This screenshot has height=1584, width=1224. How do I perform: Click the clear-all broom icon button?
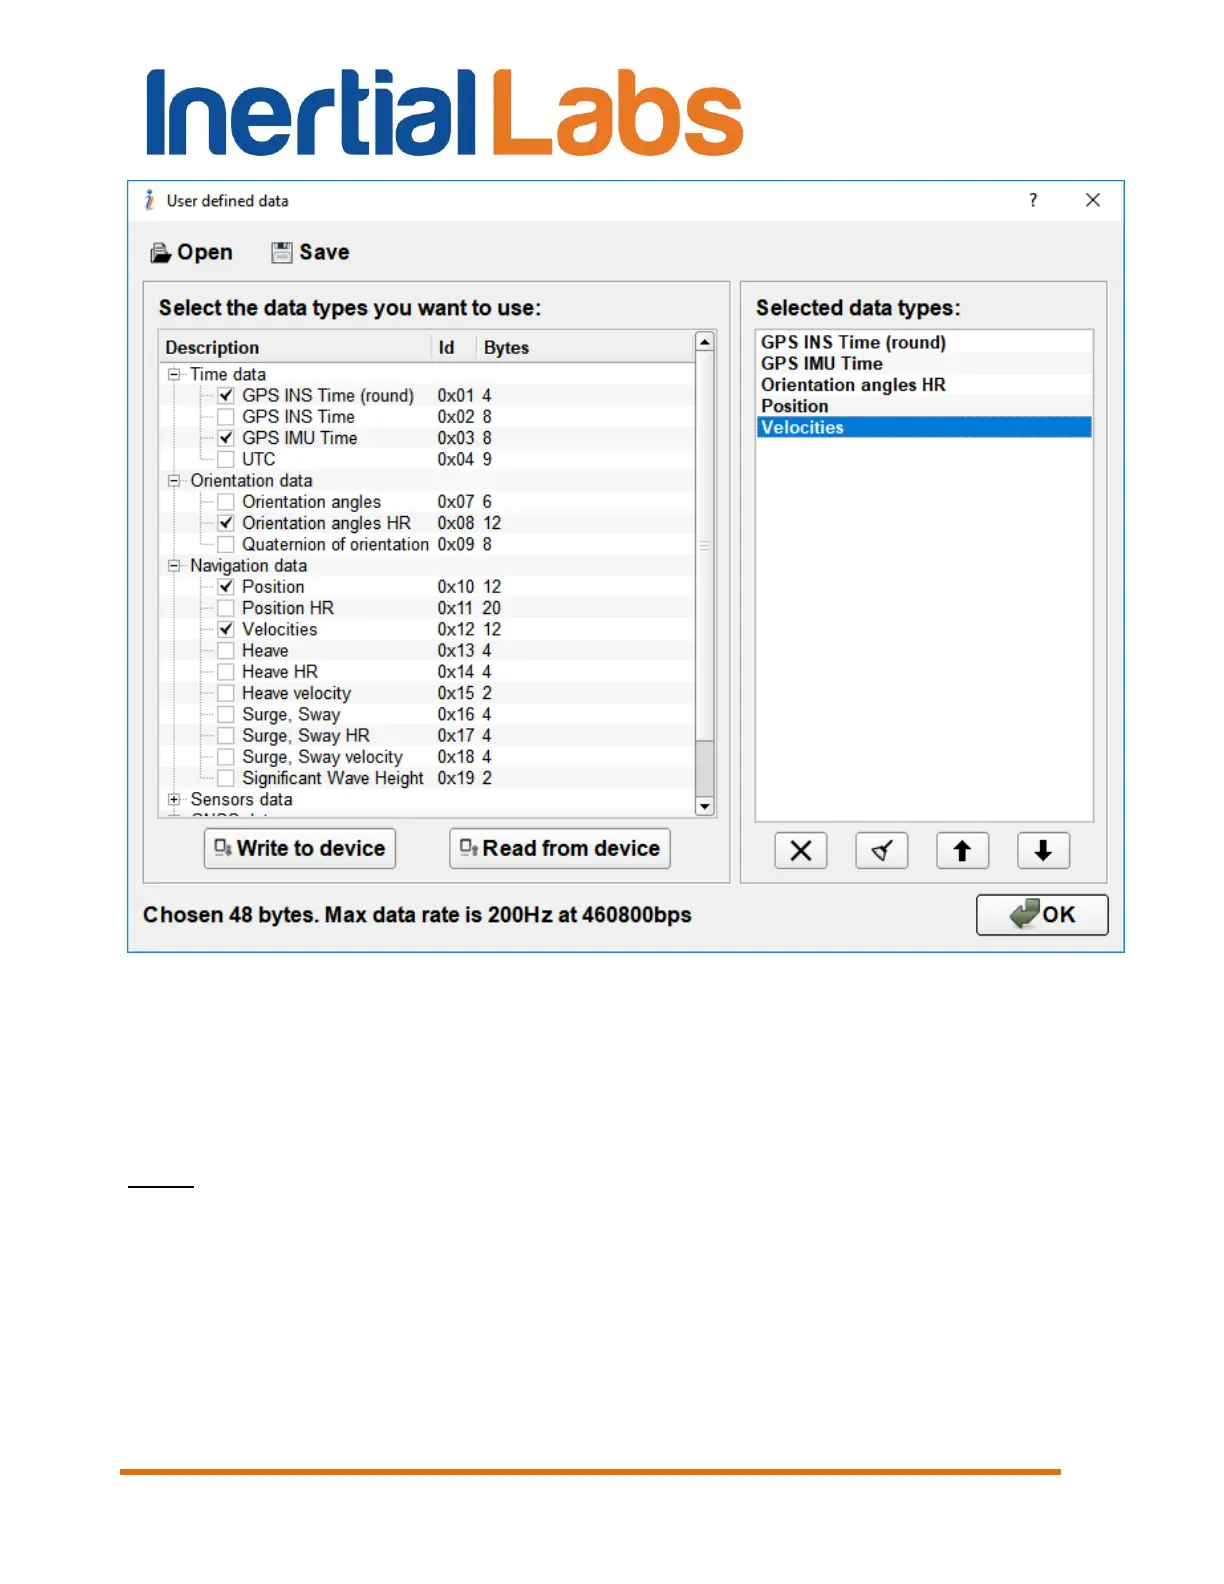[x=882, y=851]
